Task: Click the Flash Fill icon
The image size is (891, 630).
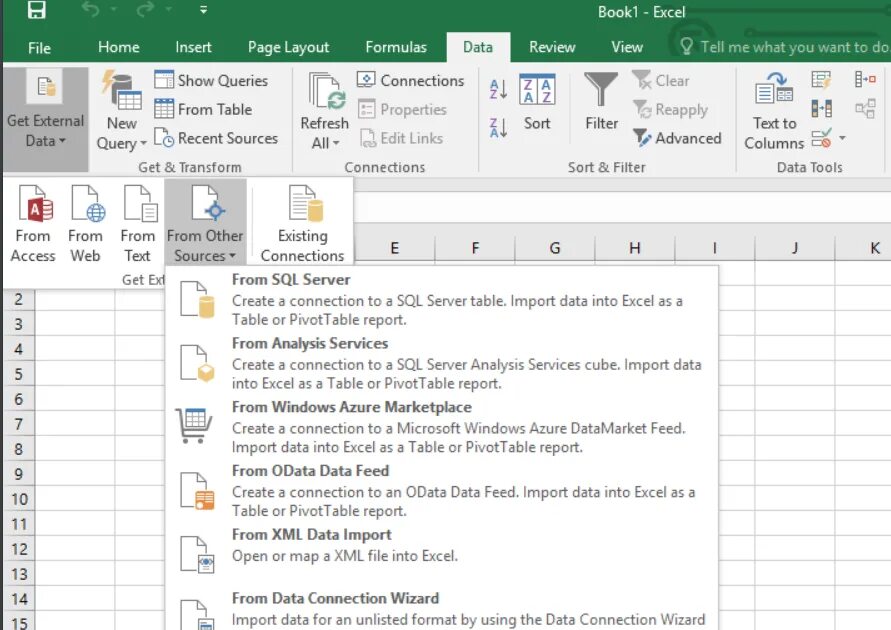Action: (x=821, y=80)
